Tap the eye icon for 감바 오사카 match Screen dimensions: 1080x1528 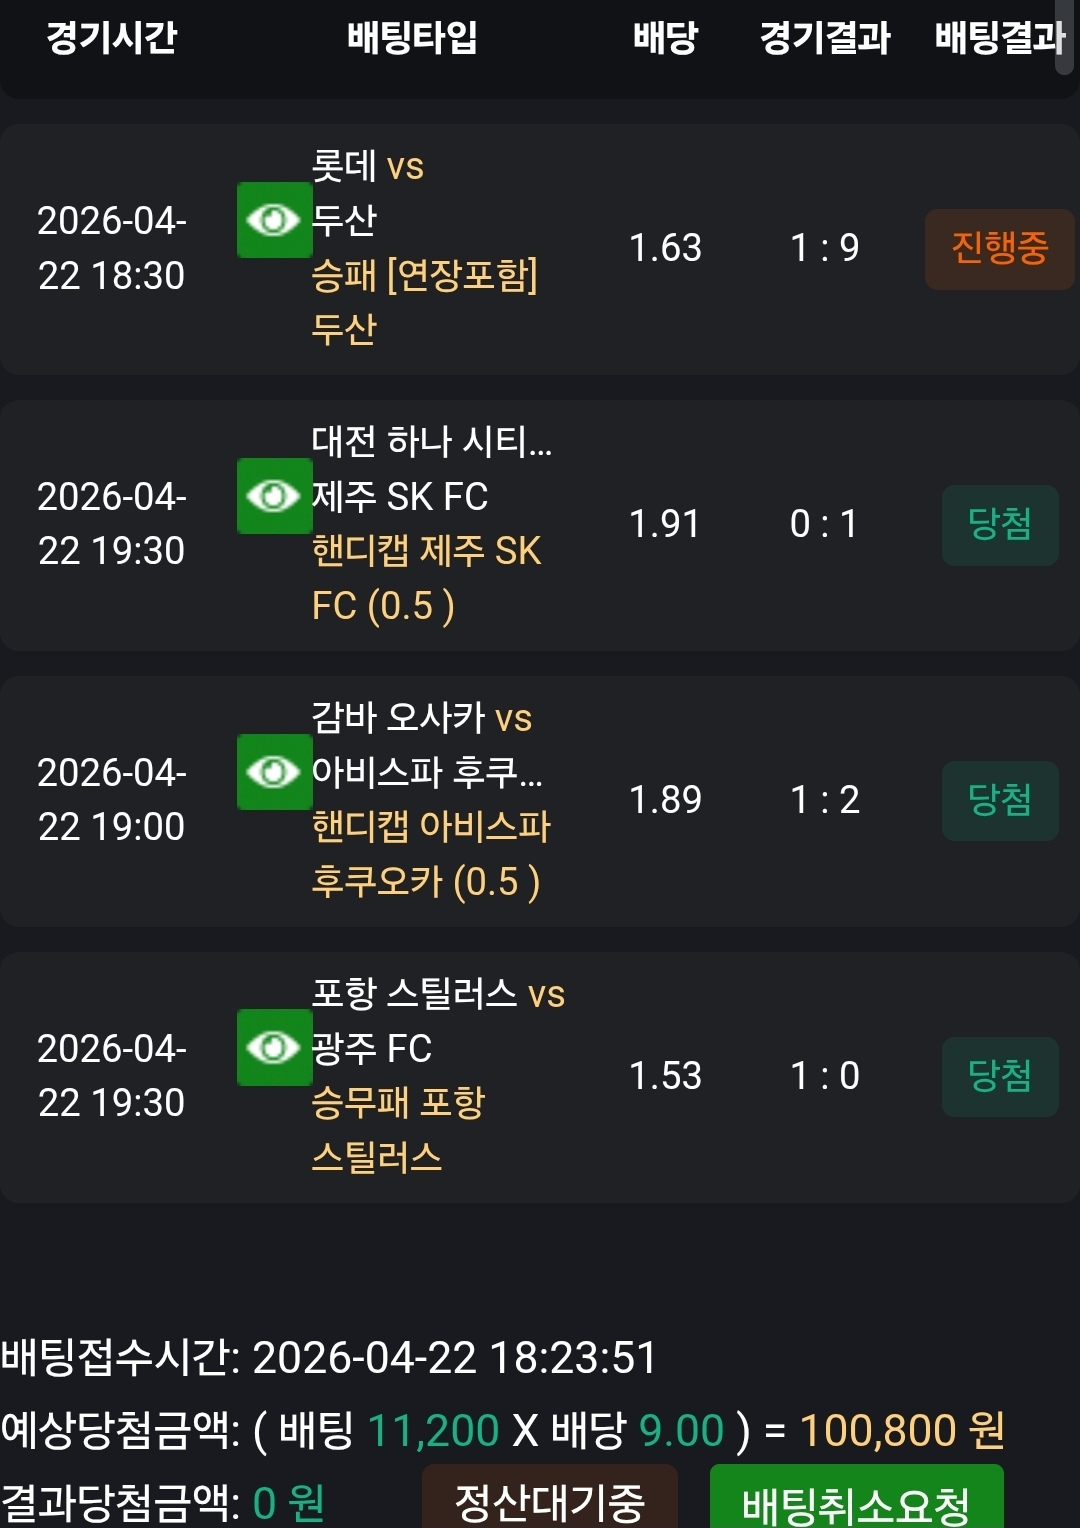coord(274,772)
